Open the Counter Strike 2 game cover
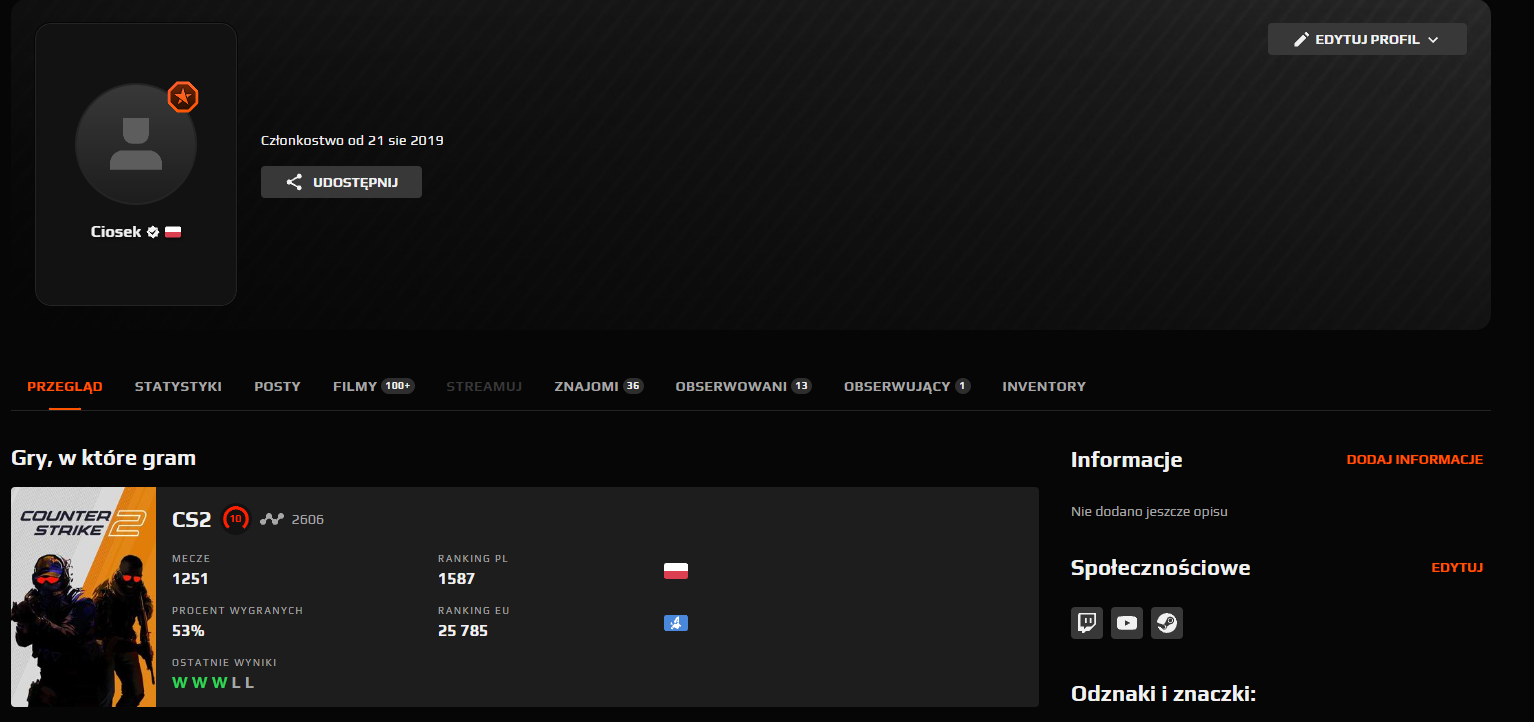 click(x=84, y=597)
